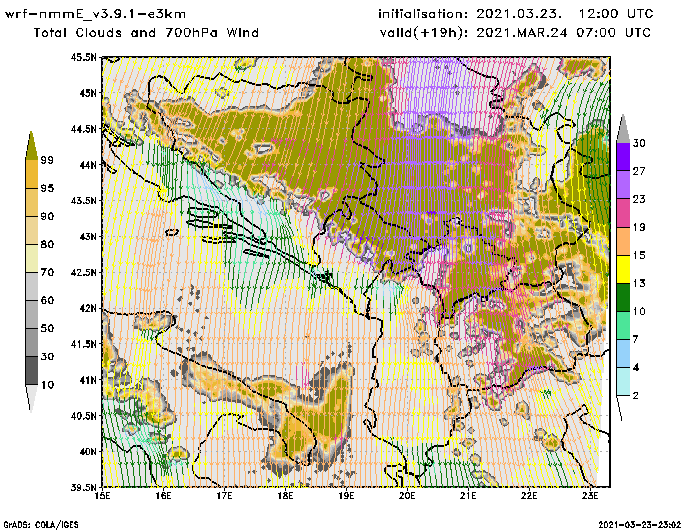Click the purple 27-30 wind legend swatch

coord(623,157)
